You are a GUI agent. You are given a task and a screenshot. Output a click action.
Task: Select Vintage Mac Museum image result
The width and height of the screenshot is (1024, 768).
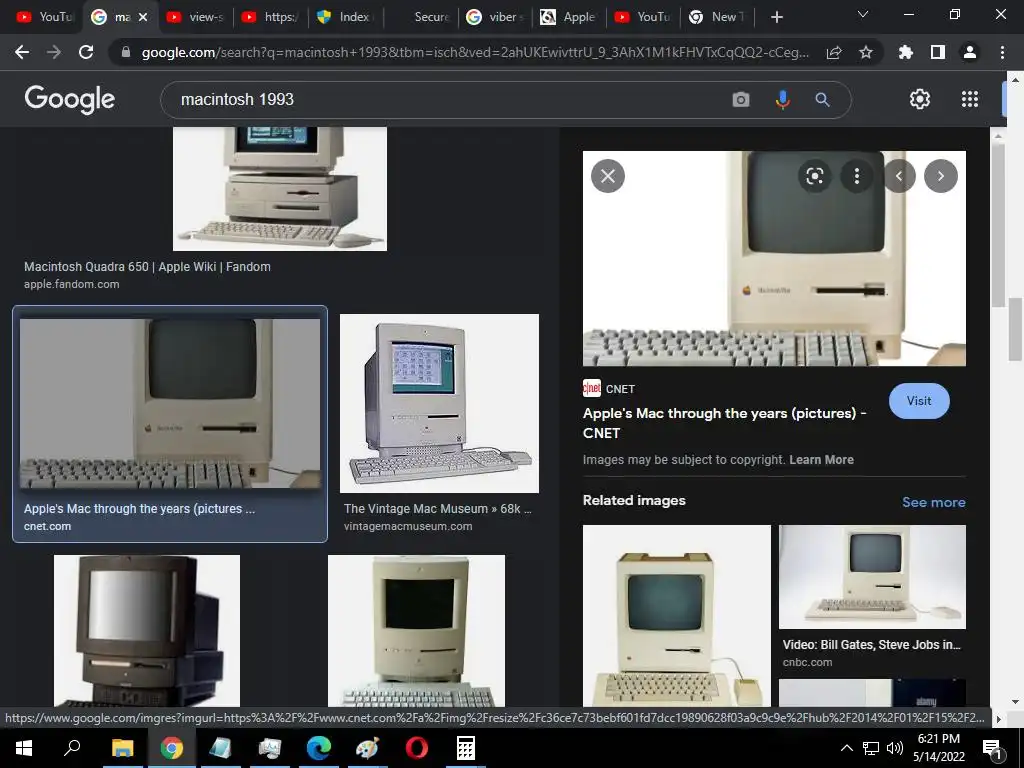(440, 403)
